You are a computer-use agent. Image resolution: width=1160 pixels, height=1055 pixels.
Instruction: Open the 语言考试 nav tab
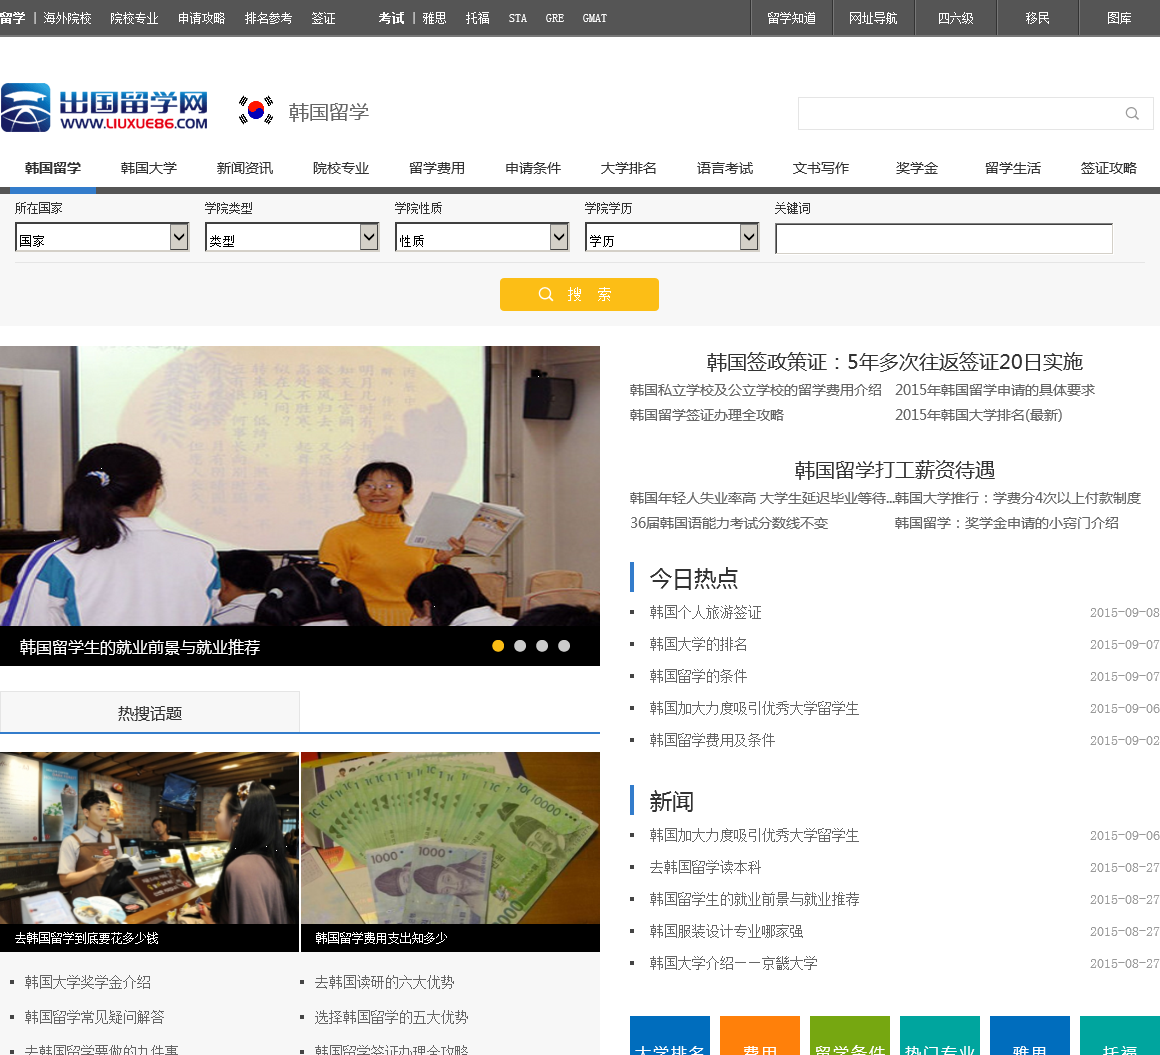coord(725,168)
